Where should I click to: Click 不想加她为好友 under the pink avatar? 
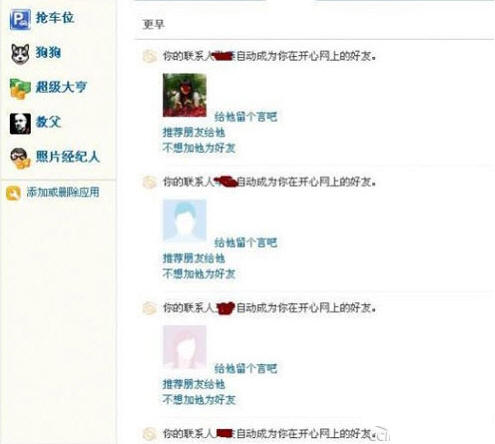(199, 399)
